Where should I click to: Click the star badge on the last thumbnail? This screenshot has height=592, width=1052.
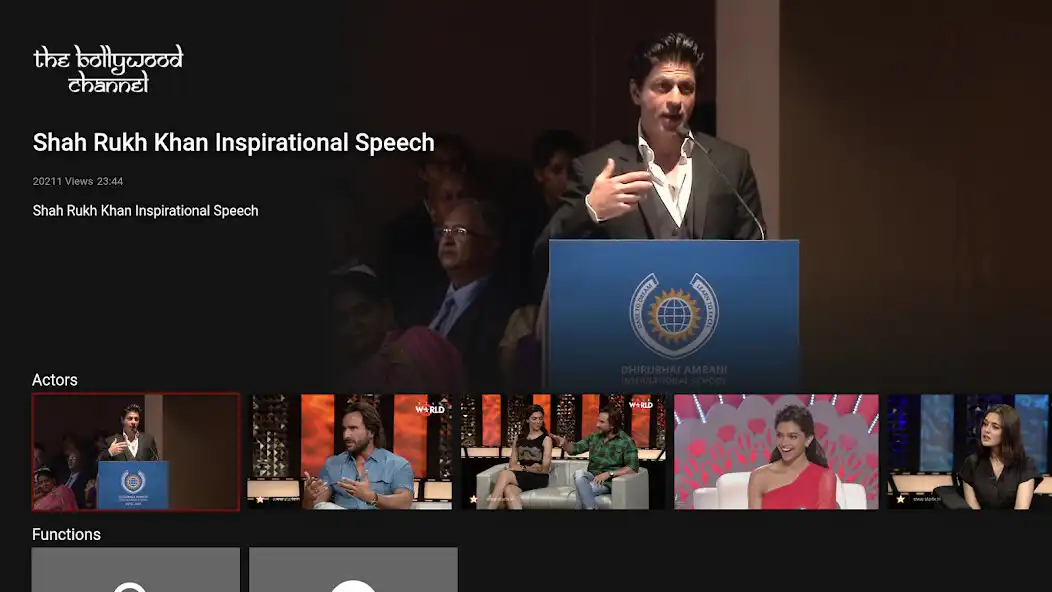pyautogui.click(x=898, y=498)
